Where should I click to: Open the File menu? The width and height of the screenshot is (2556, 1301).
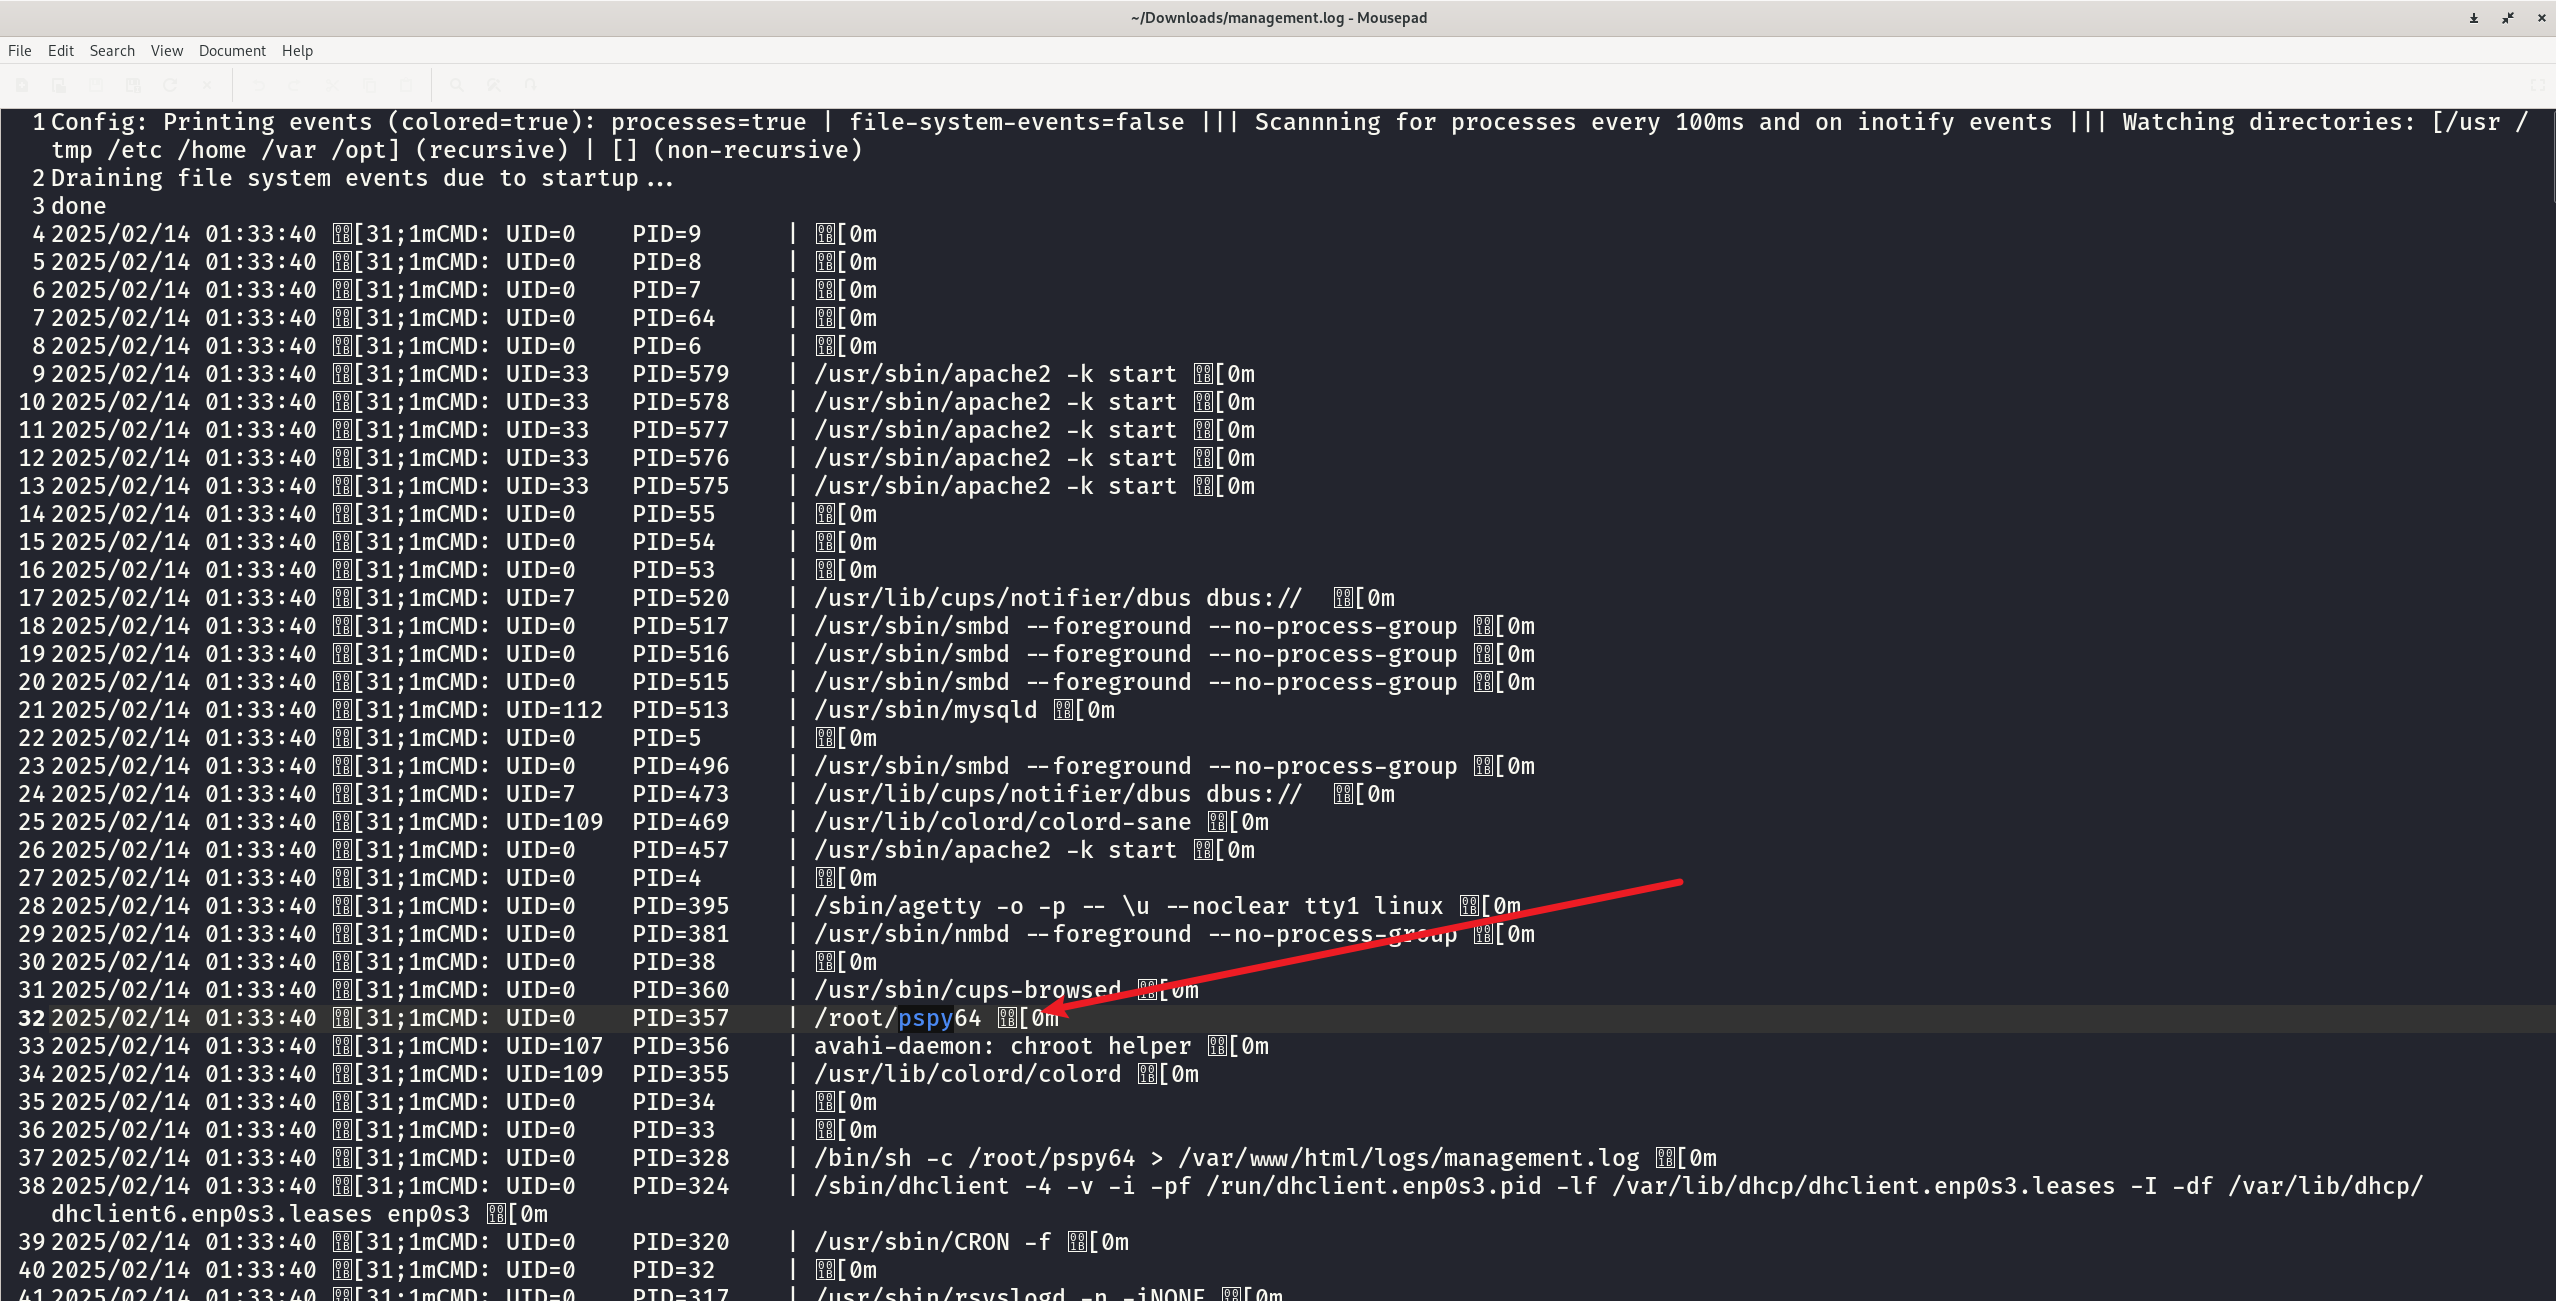tap(19, 51)
